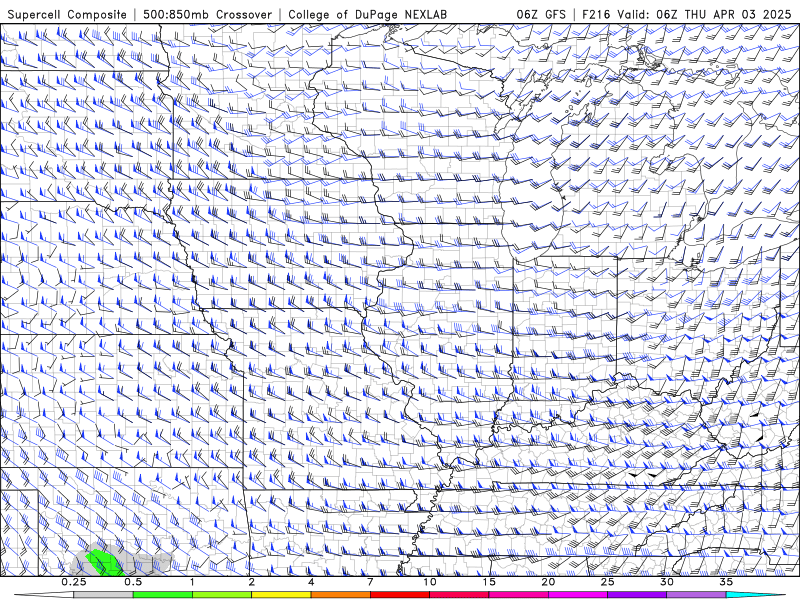
Task: Click the '4' legend value
Action: (x=311, y=582)
